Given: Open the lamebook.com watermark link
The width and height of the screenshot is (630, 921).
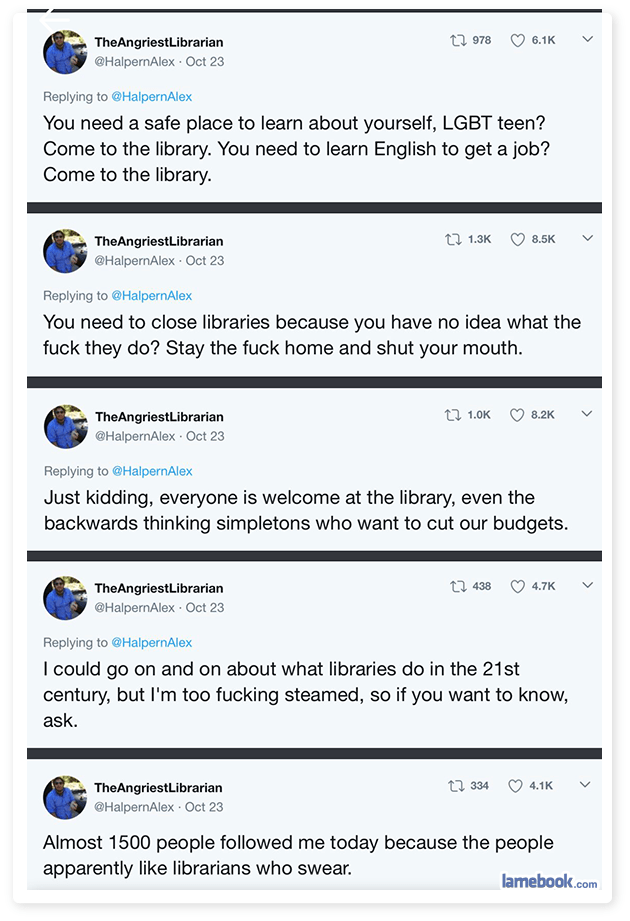Looking at the screenshot, I should 549,882.
